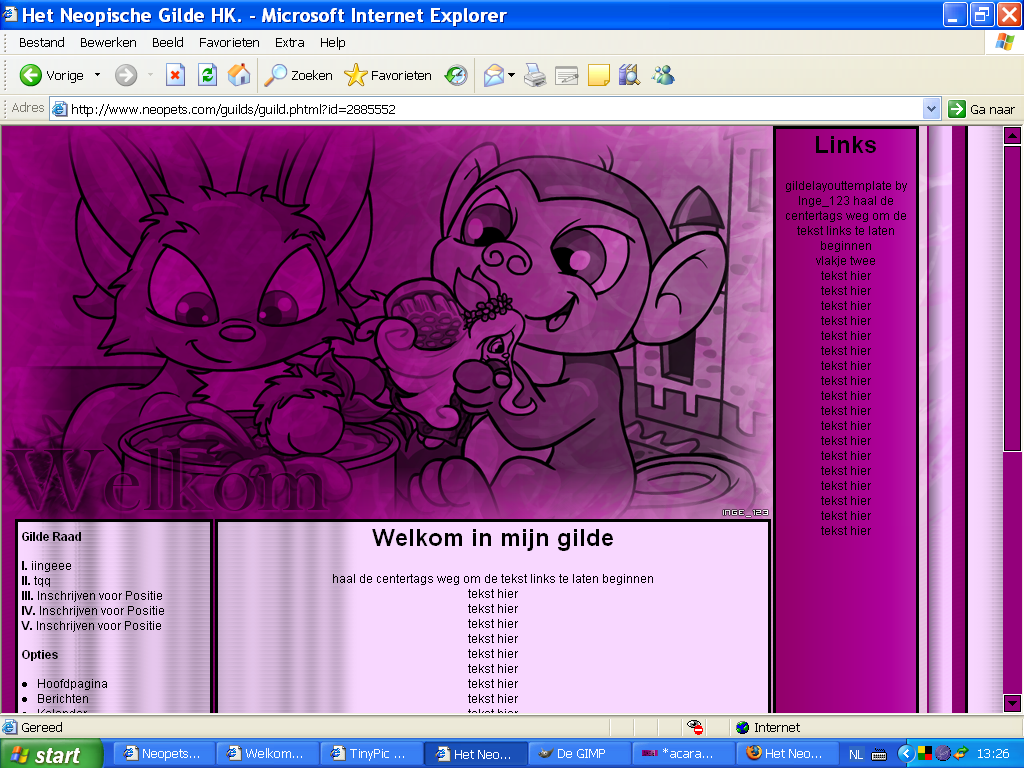Go to the Home page icon
Screen dimensions: 1024x768
point(239,75)
